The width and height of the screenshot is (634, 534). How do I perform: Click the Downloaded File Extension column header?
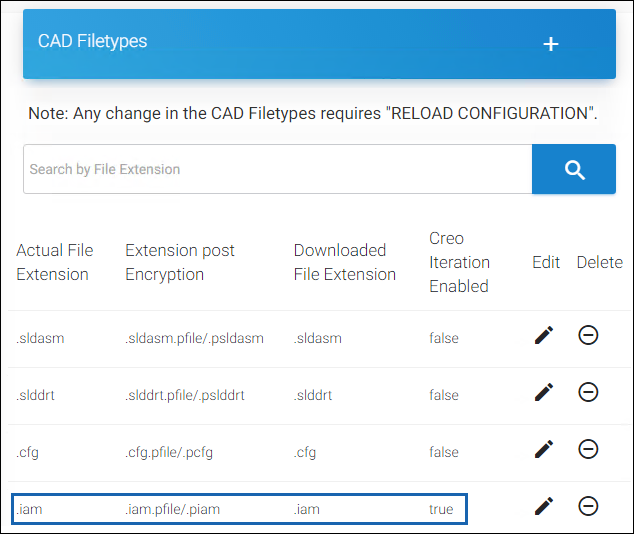[x=340, y=262]
